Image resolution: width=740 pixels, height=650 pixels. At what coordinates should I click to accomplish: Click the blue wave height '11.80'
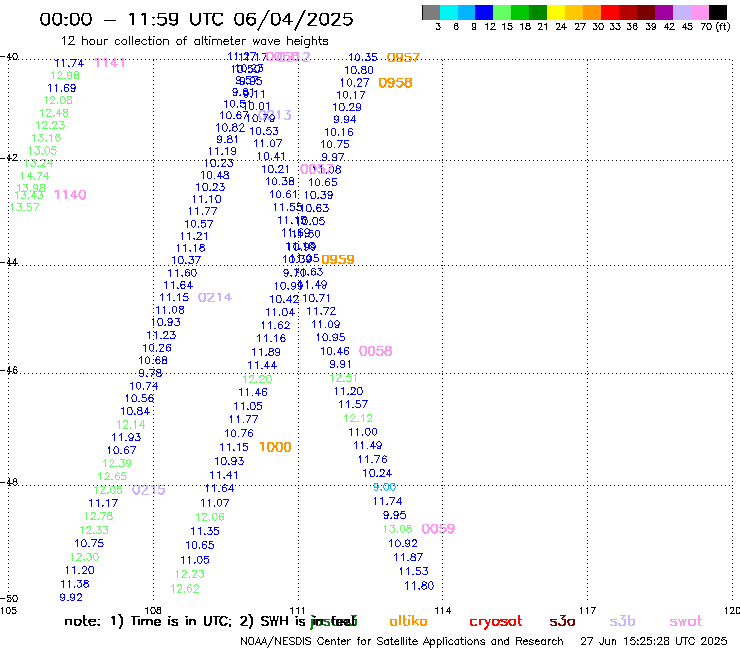coord(419,586)
